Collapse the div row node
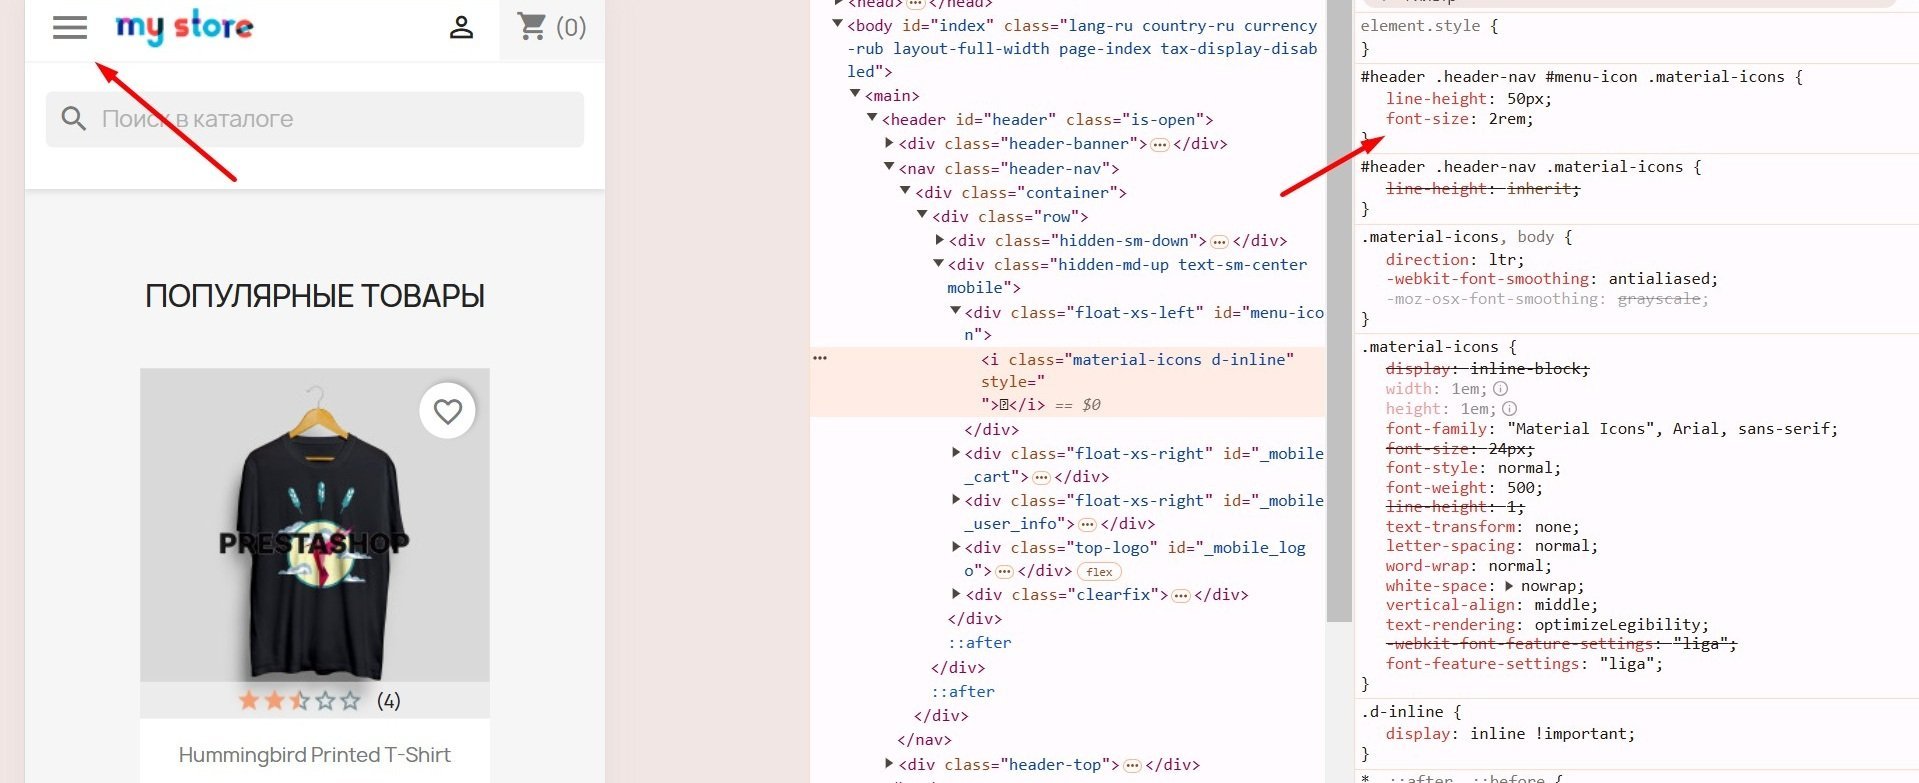 coord(922,215)
